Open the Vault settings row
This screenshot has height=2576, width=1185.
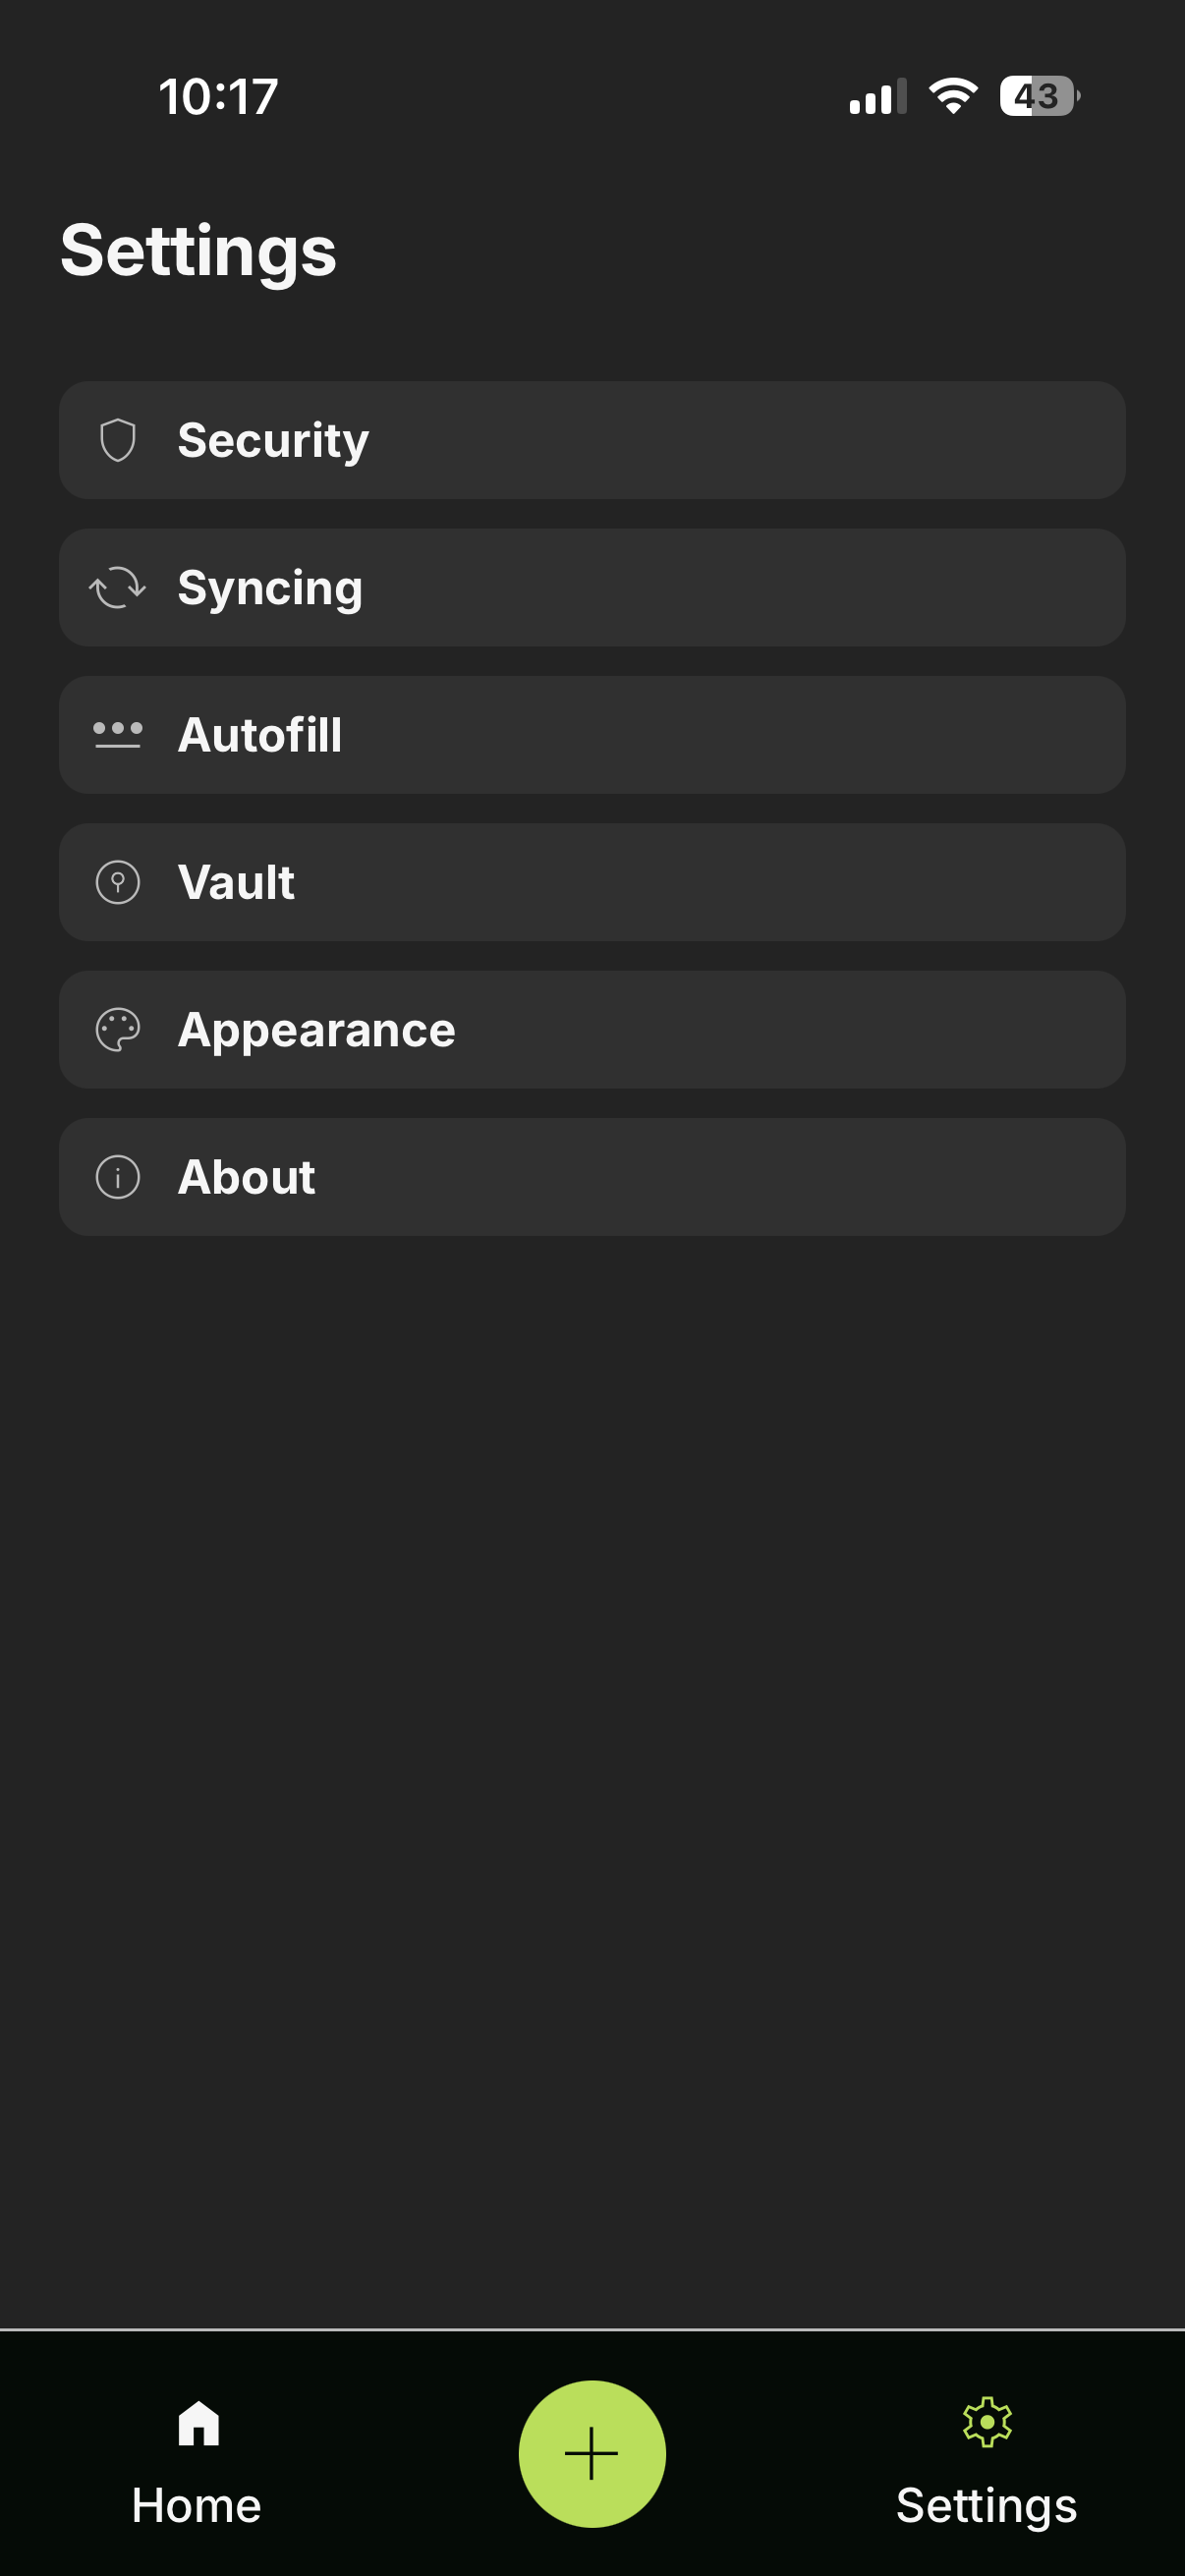(x=592, y=881)
